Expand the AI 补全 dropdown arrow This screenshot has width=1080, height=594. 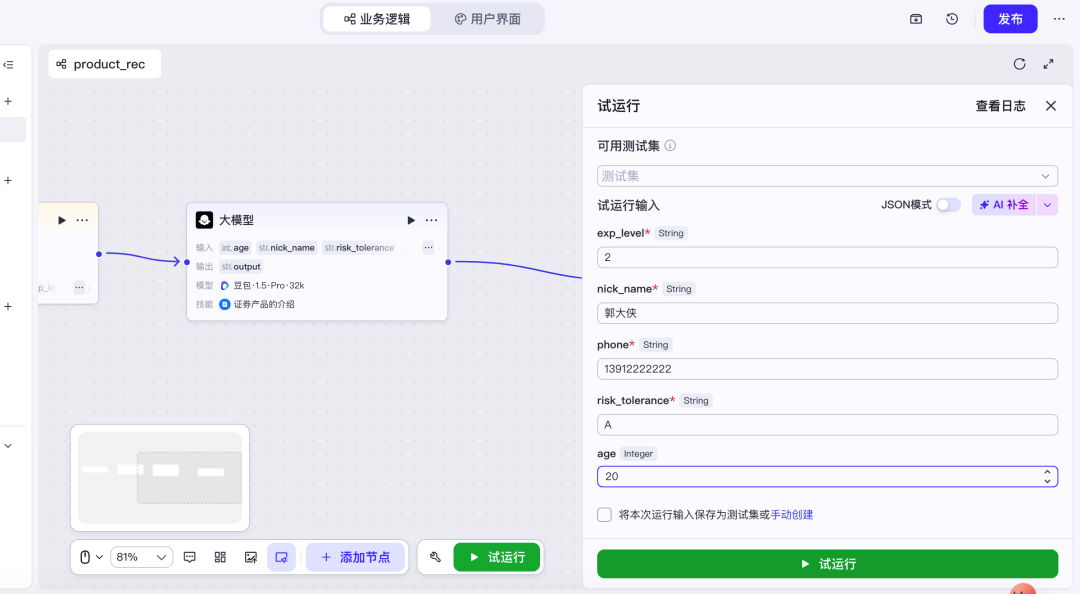pyautogui.click(x=1047, y=205)
